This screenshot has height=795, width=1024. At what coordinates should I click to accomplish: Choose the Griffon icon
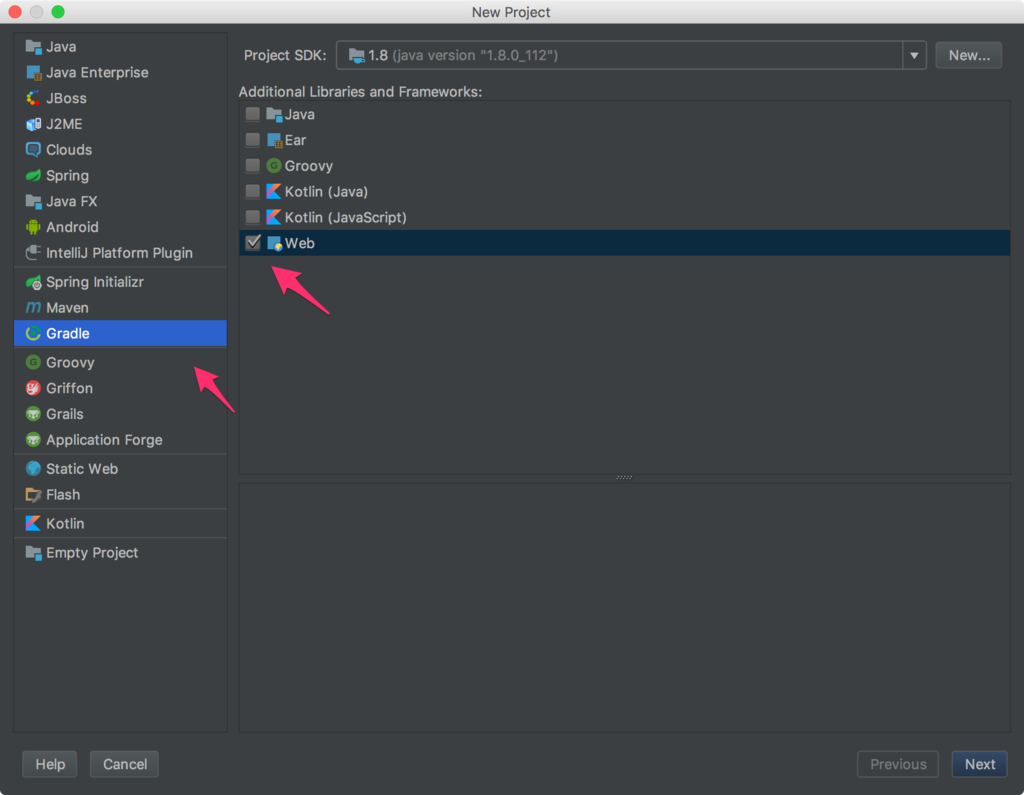(33, 389)
